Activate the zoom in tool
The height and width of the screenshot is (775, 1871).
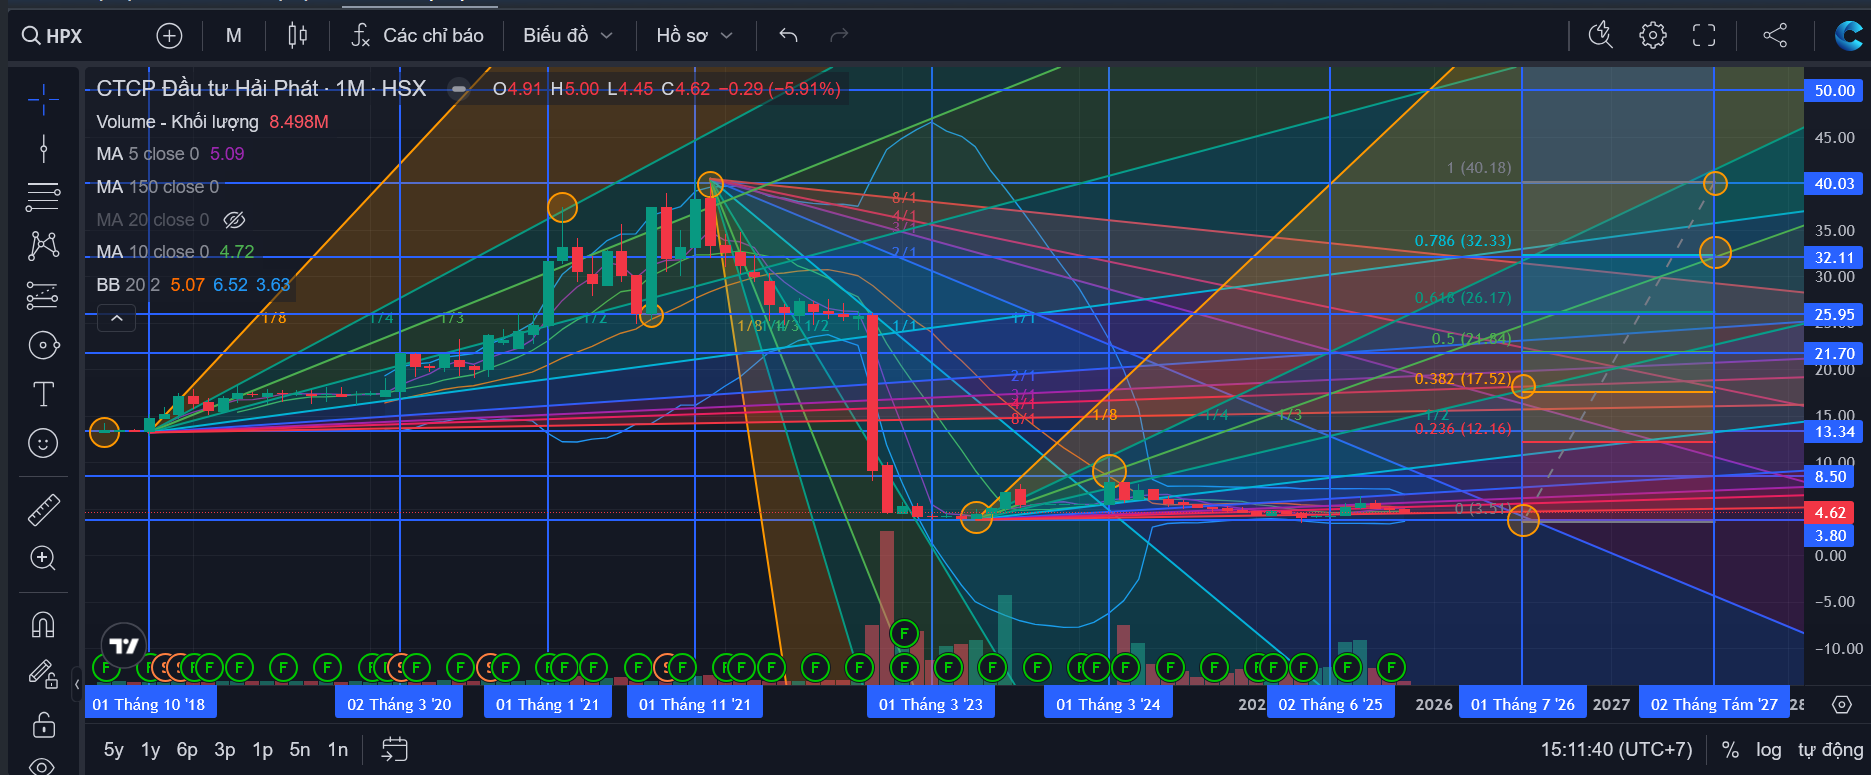click(x=43, y=558)
